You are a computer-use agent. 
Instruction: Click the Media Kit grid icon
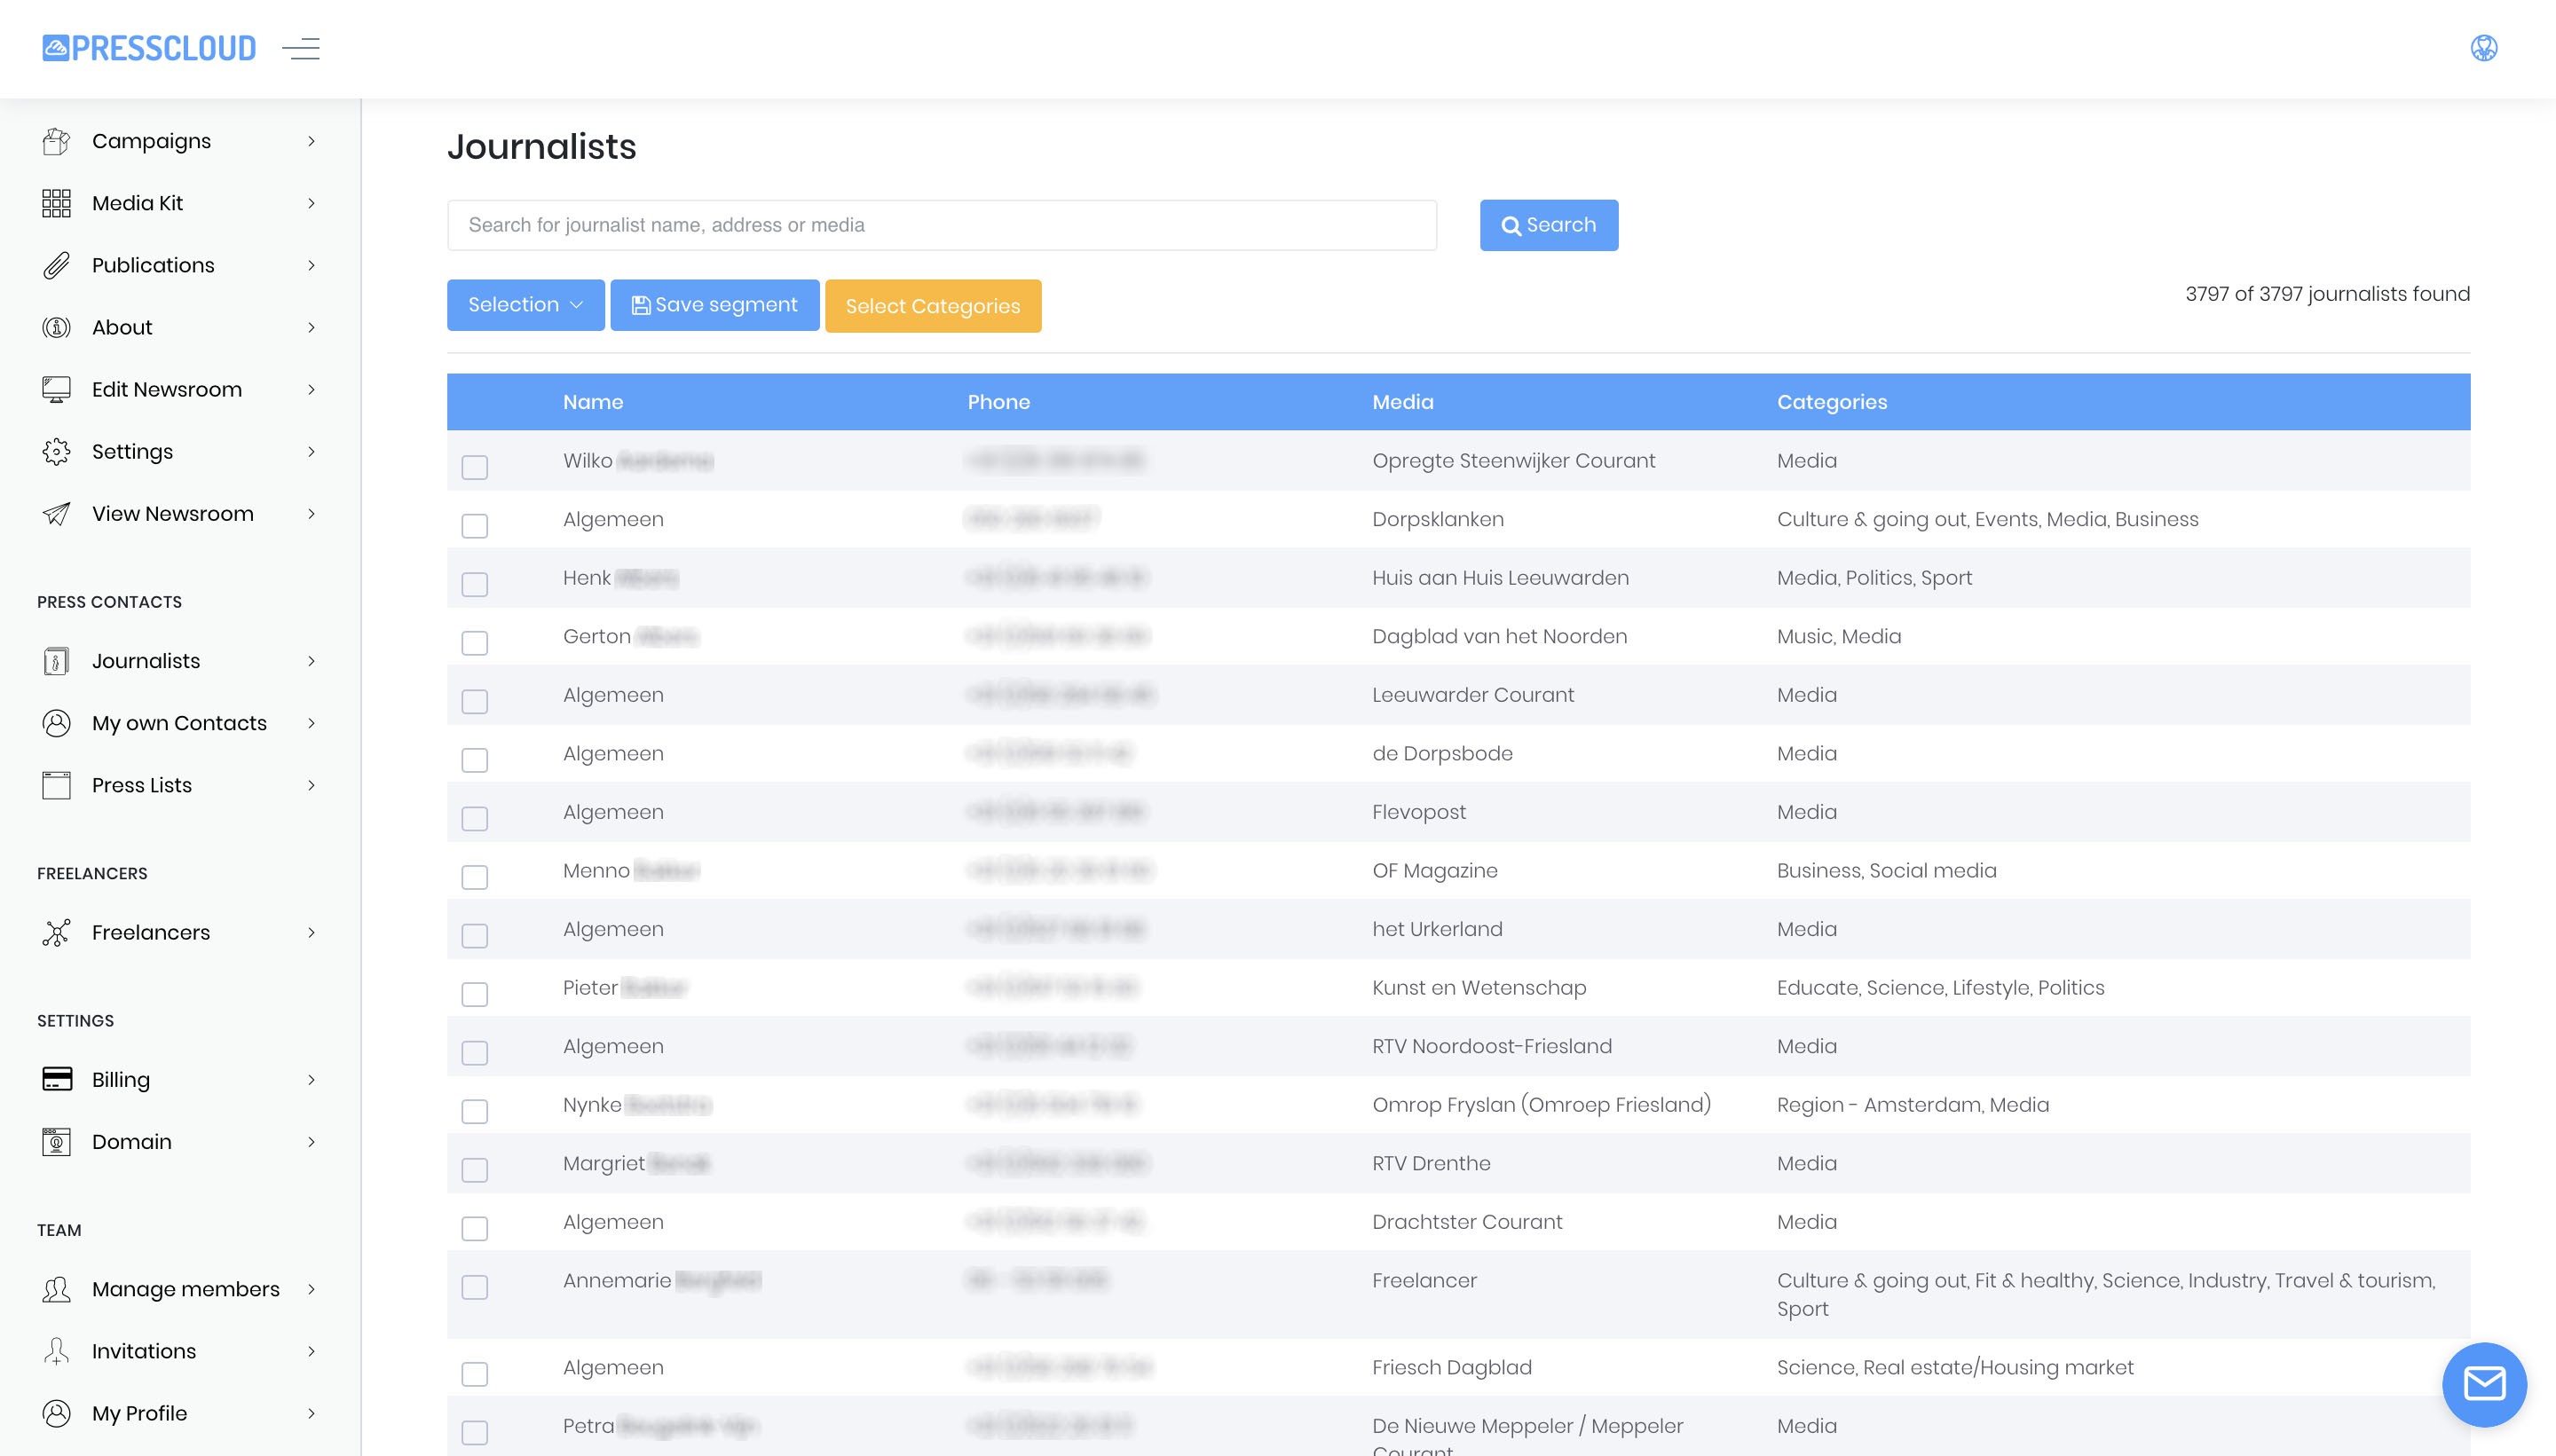(x=56, y=203)
